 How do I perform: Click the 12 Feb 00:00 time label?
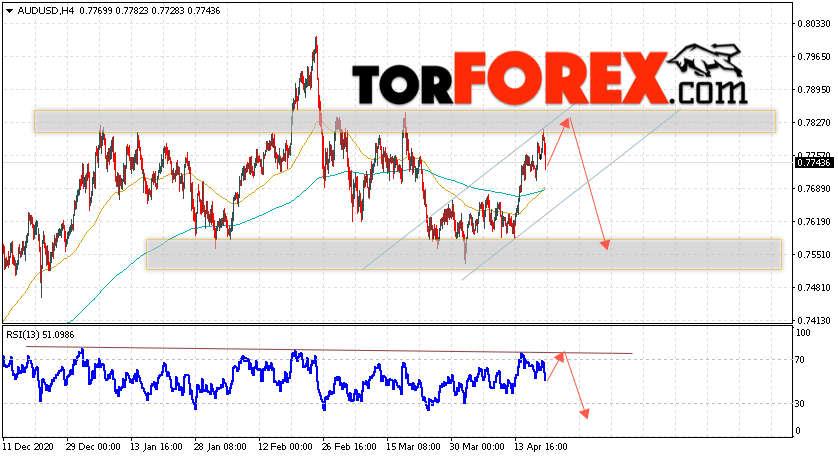(x=285, y=447)
